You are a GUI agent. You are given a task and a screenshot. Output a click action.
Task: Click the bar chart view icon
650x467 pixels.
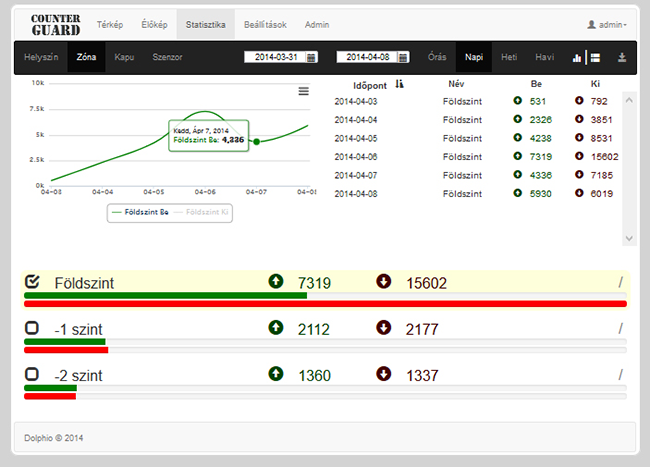[577, 58]
